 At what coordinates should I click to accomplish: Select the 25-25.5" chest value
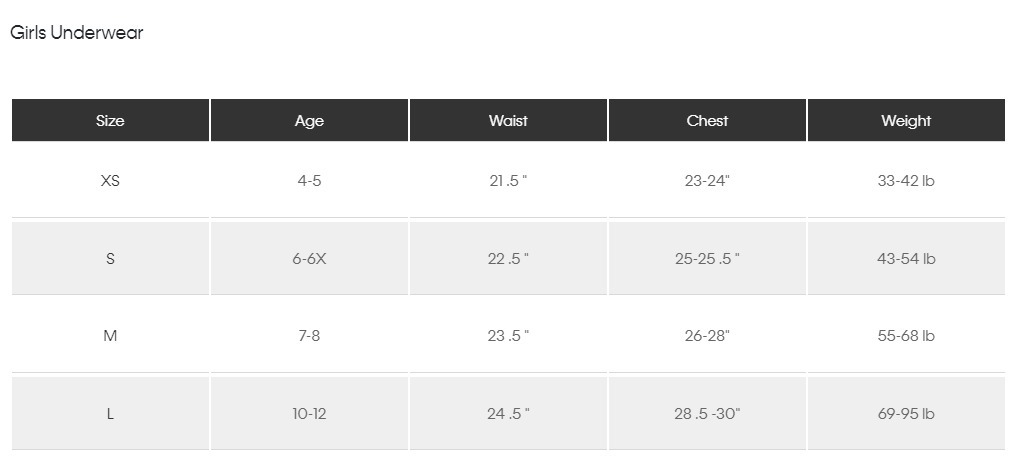coord(707,259)
